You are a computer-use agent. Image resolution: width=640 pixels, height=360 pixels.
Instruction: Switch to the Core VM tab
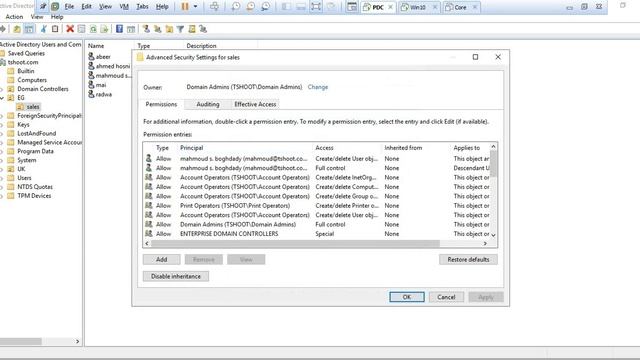click(460, 7)
